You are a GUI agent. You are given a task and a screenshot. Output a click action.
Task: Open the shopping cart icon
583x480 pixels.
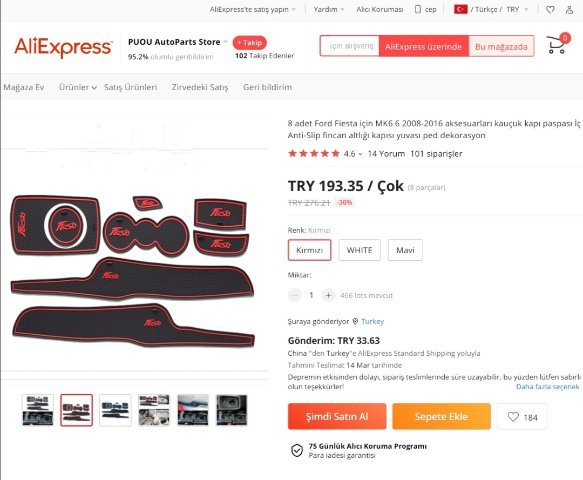click(556, 45)
